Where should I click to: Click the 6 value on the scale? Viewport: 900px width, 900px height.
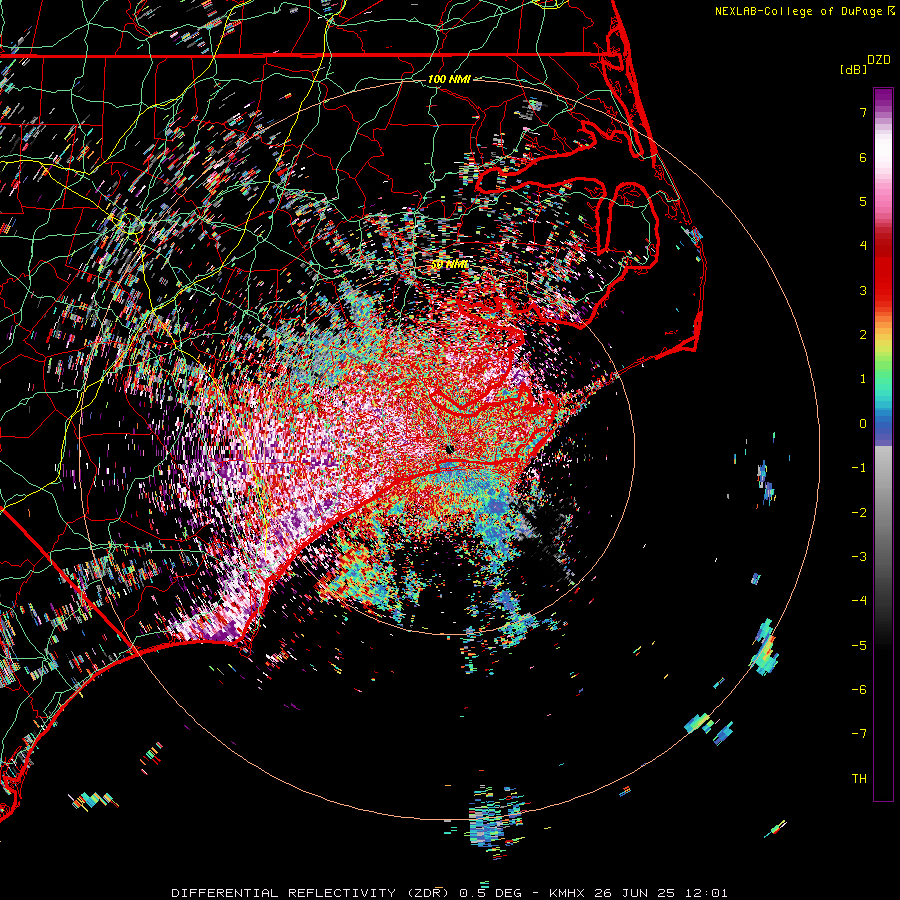point(863,157)
